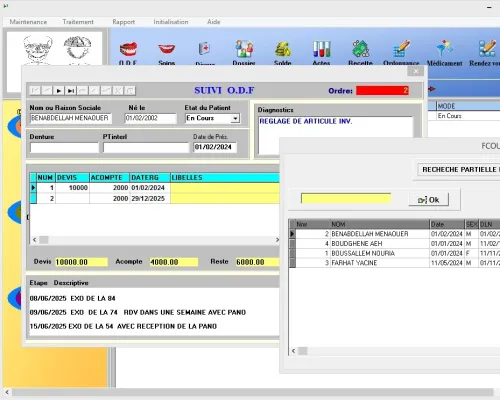Viewport: 500px width, 400px height.
Task: Click the left dental sketch thumbnail
Action: (x=37, y=50)
